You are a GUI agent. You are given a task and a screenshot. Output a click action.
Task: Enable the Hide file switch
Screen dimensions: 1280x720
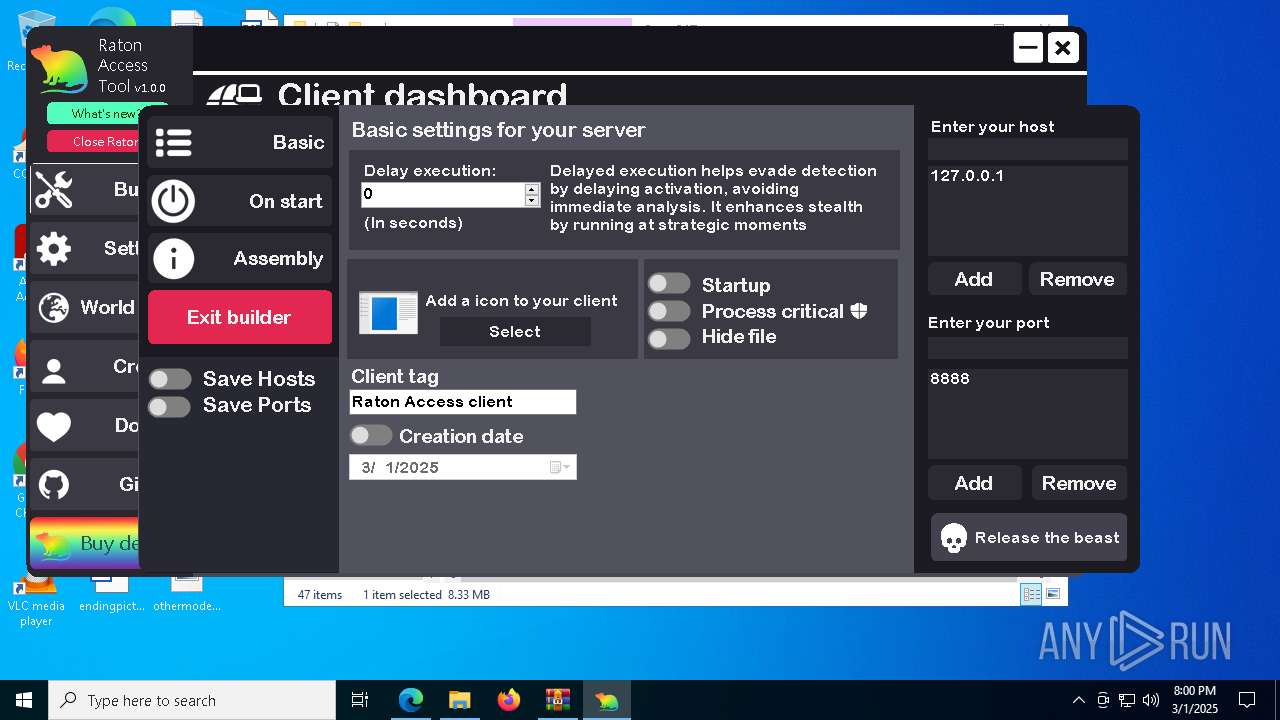[x=669, y=338]
